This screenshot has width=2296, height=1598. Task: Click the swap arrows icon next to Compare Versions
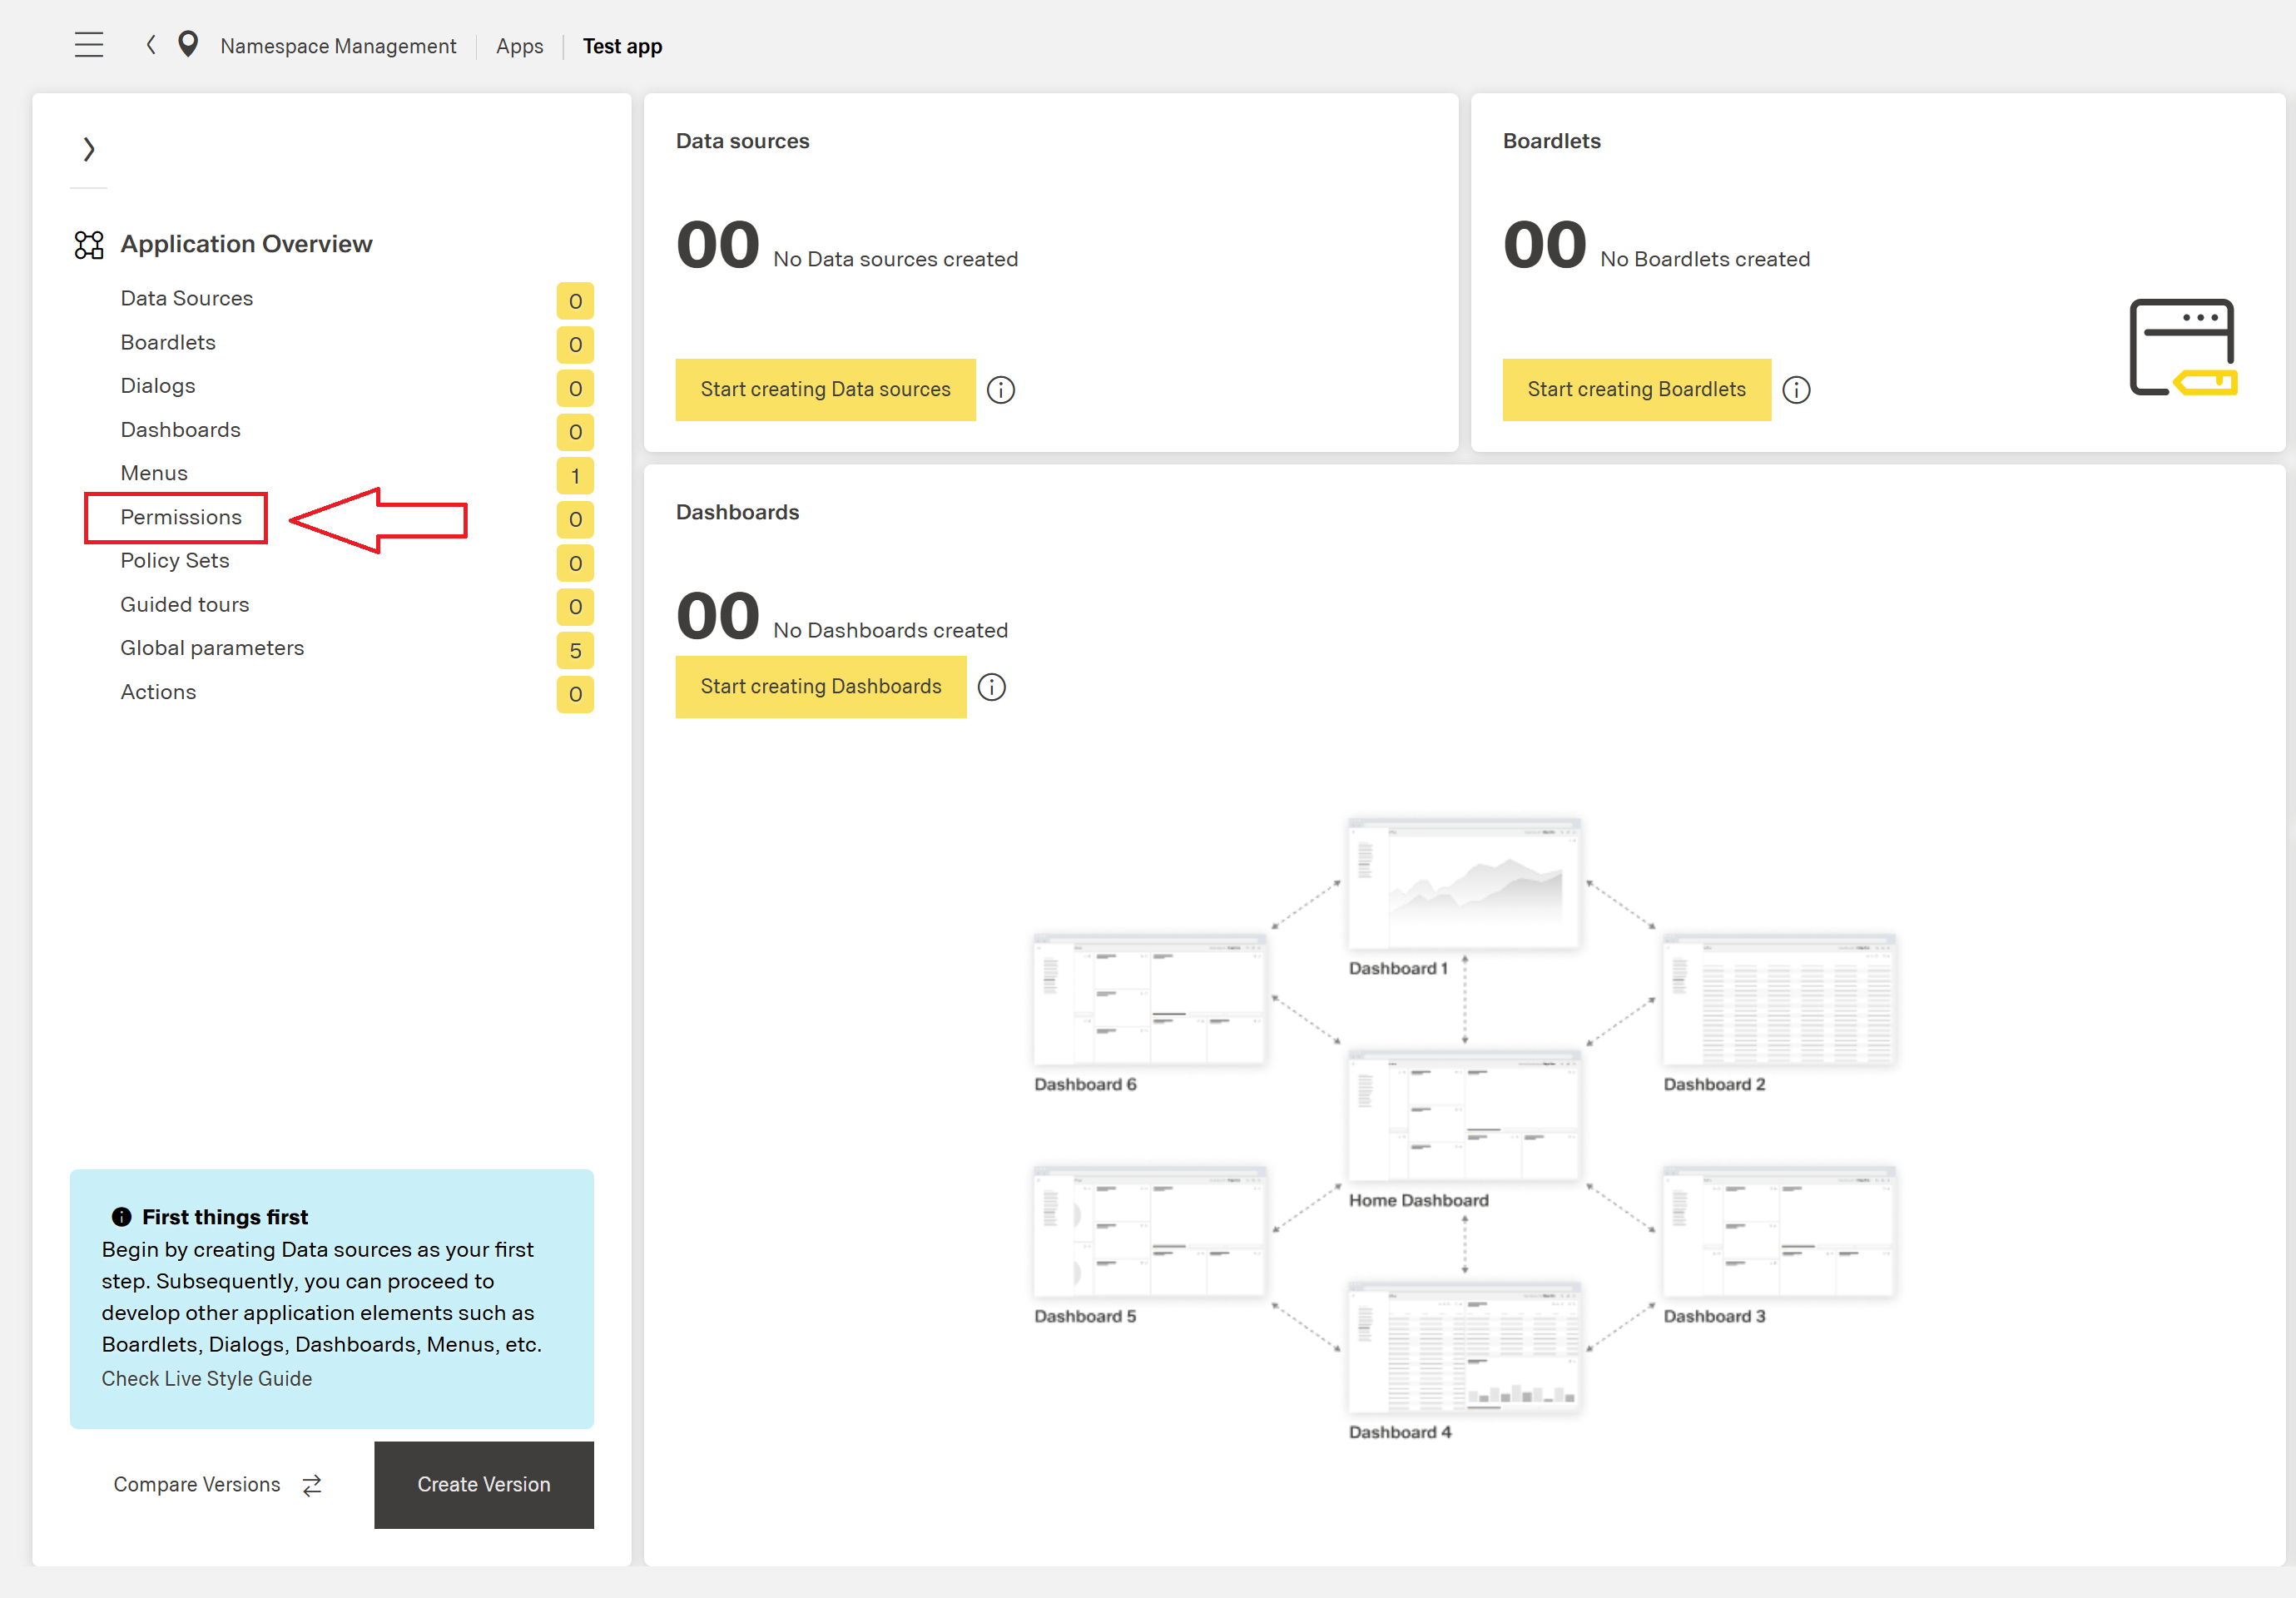[x=311, y=1485]
